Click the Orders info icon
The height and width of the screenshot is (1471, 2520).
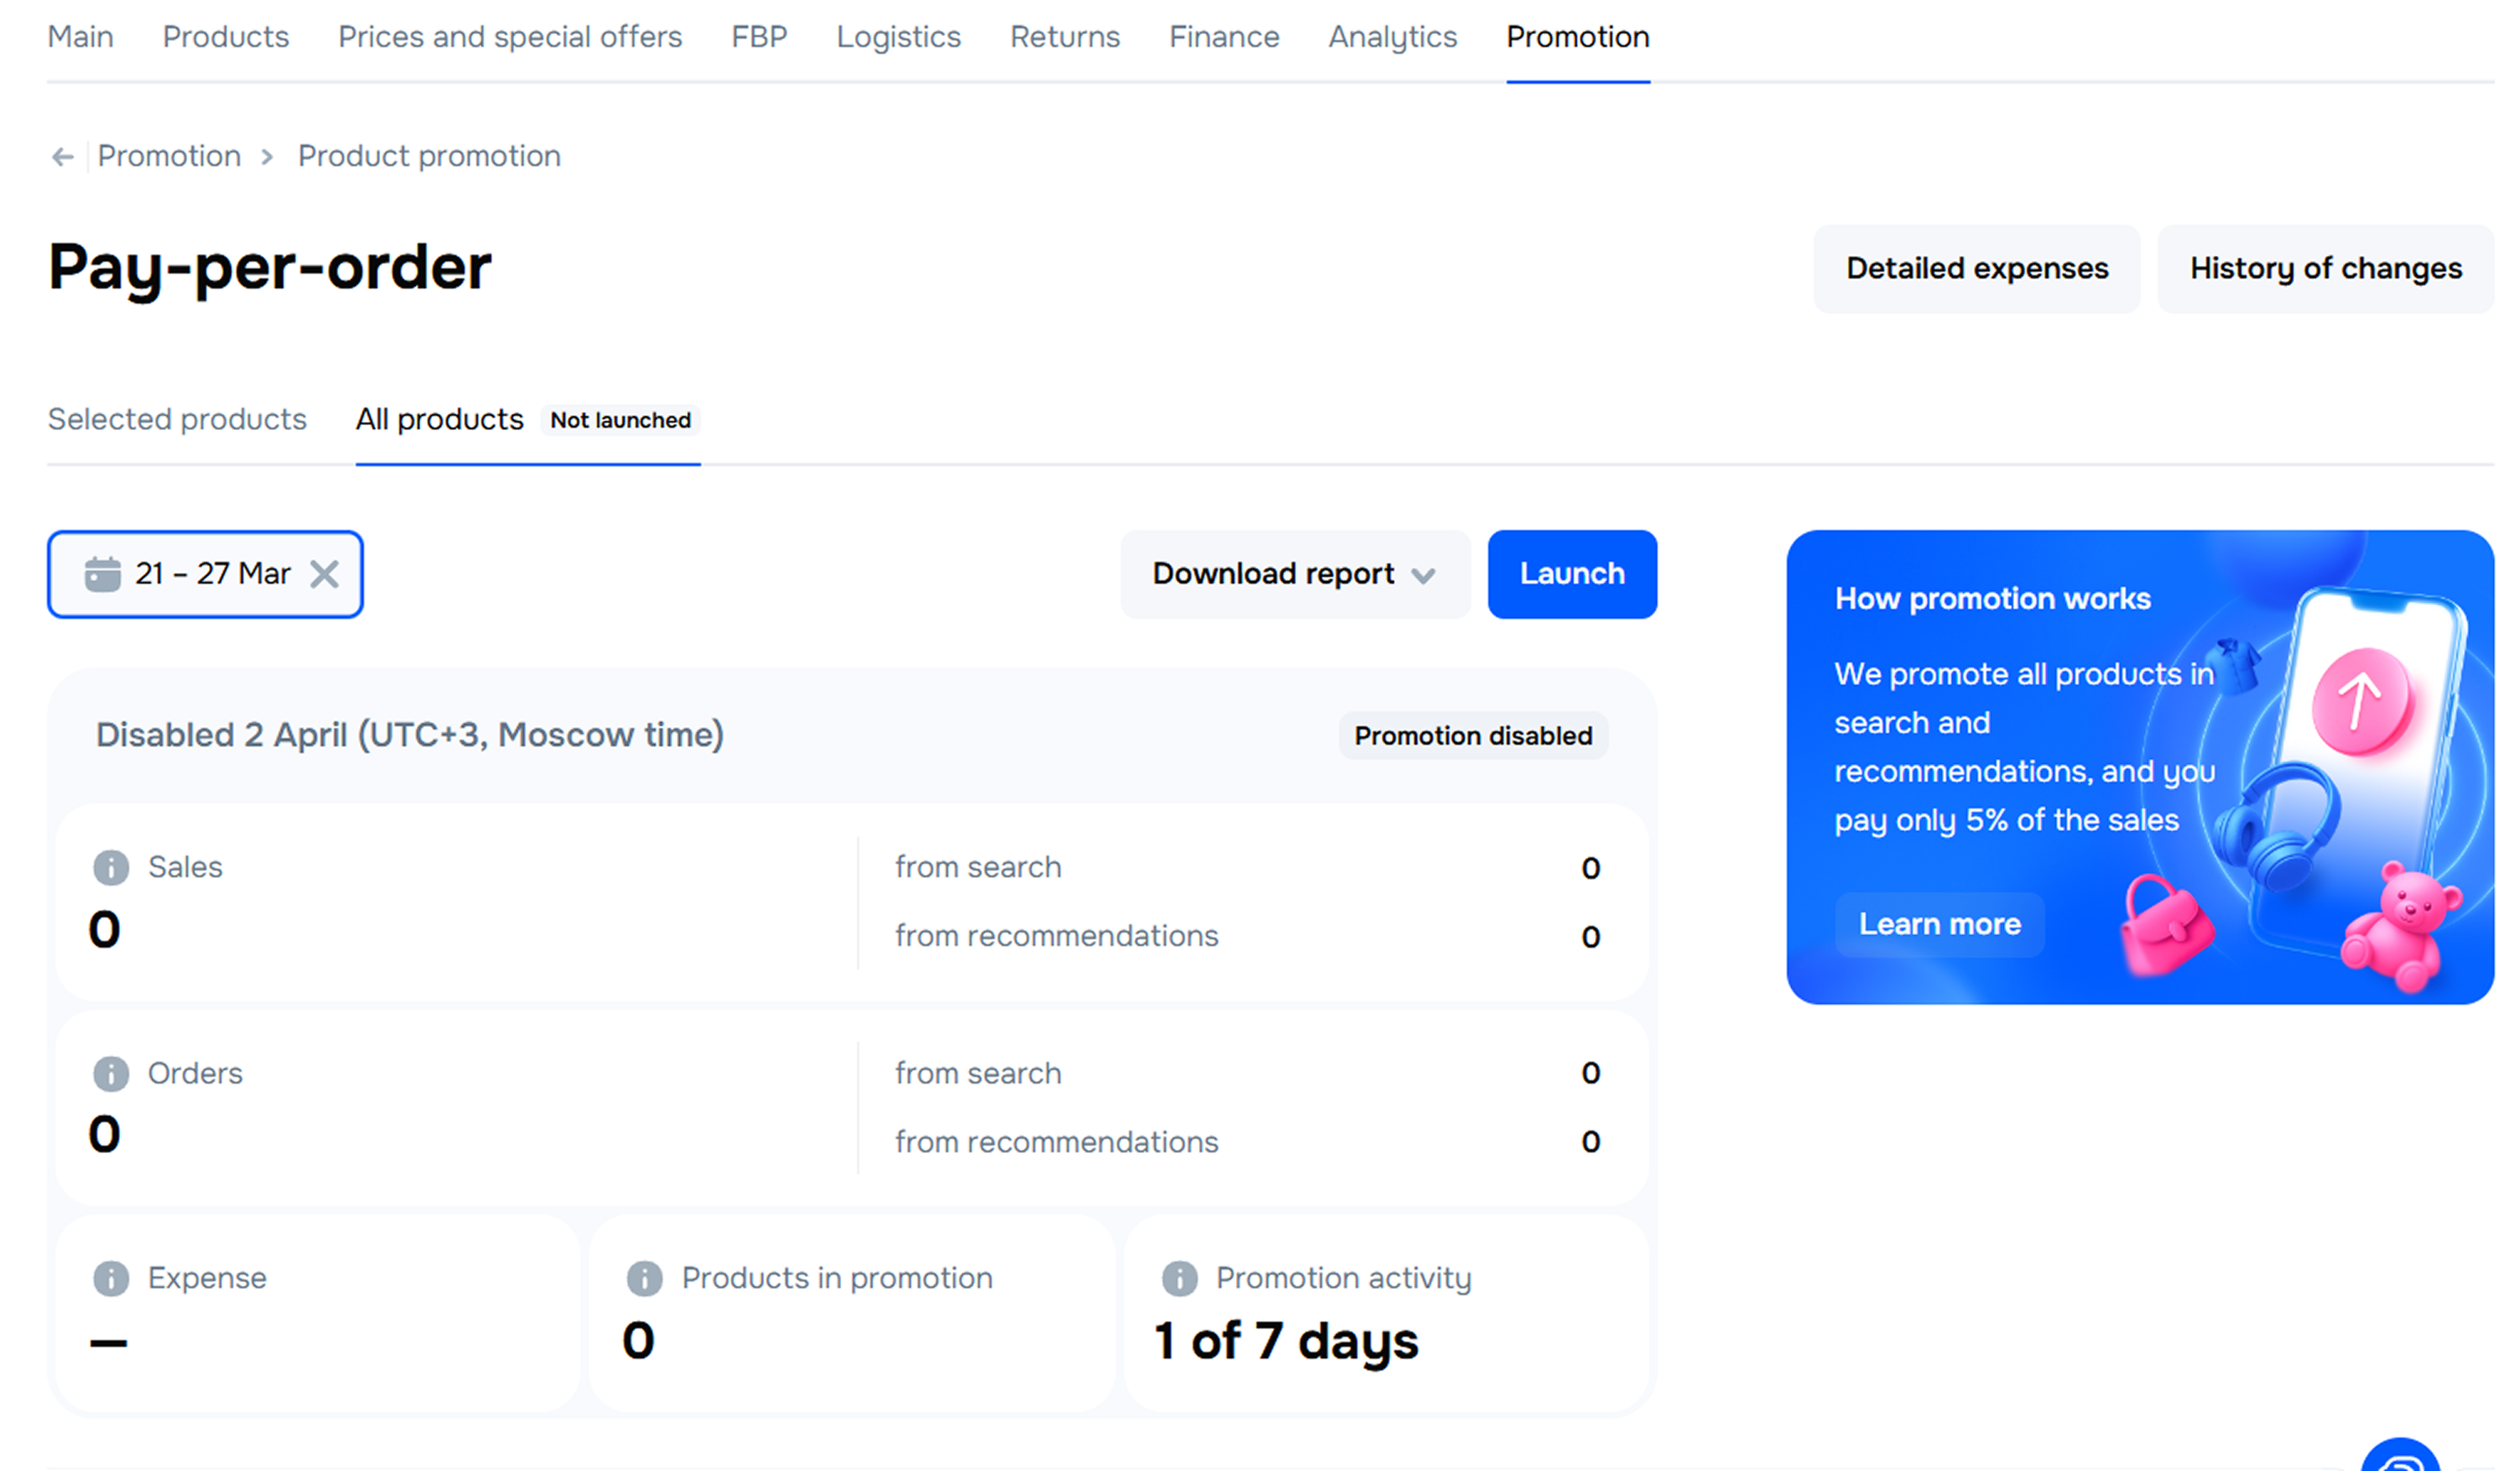pyautogui.click(x=111, y=1073)
